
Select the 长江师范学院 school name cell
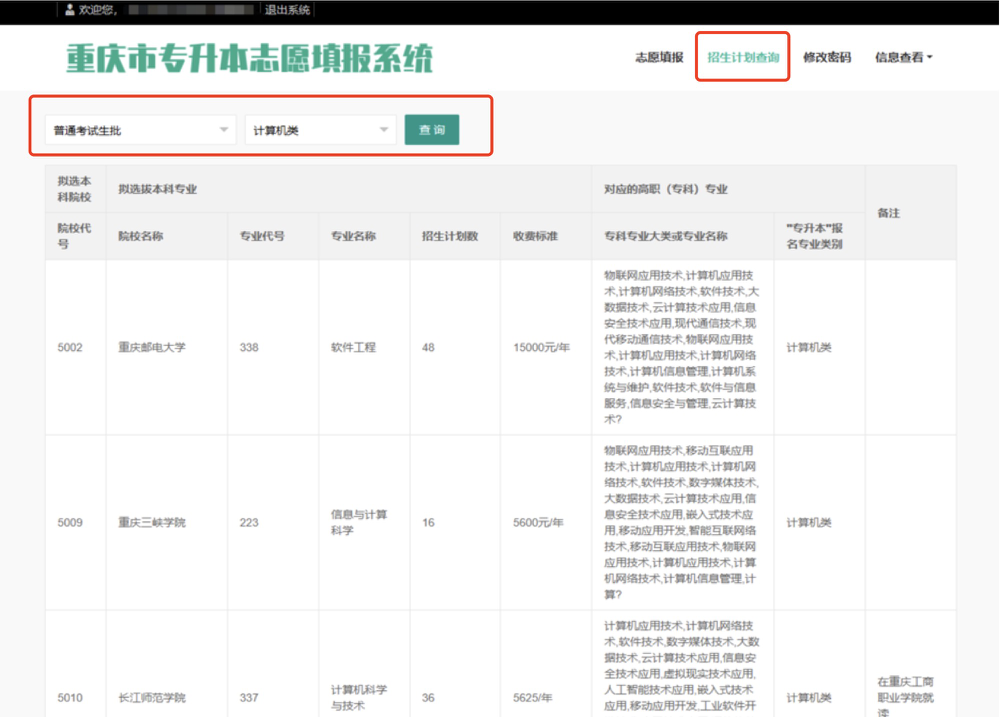pos(152,698)
